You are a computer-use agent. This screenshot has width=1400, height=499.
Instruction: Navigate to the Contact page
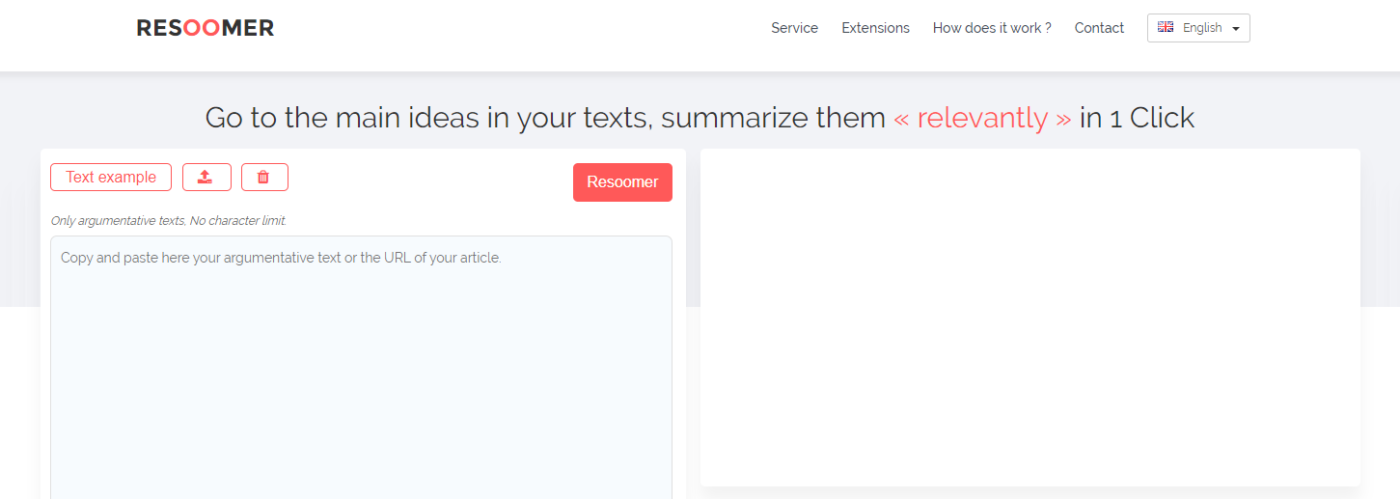coord(1099,28)
